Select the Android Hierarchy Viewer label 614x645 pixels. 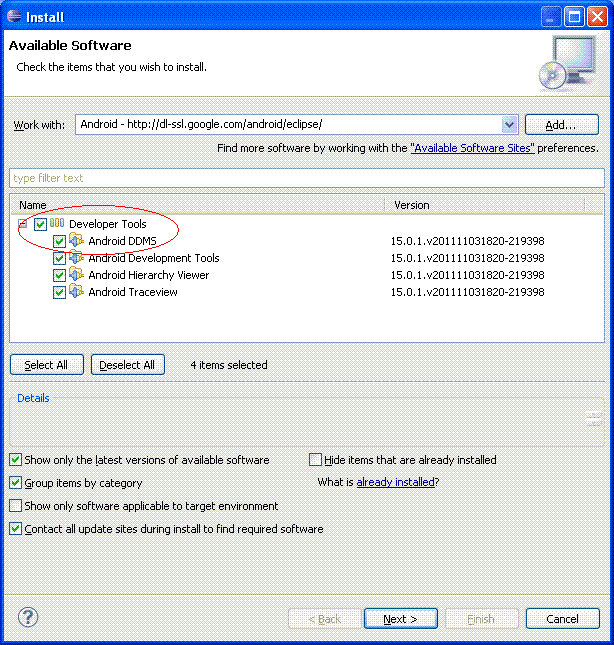tap(149, 275)
